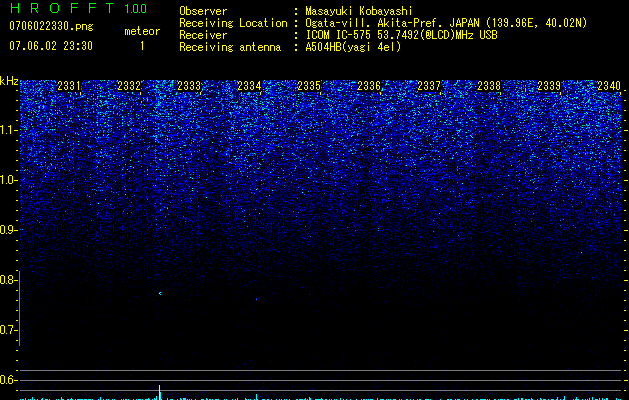Click the 2332 time marker

[x=129, y=86]
